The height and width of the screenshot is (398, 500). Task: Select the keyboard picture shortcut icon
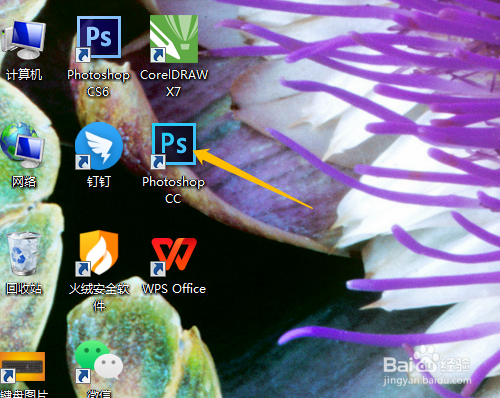pyautogui.click(x=23, y=367)
